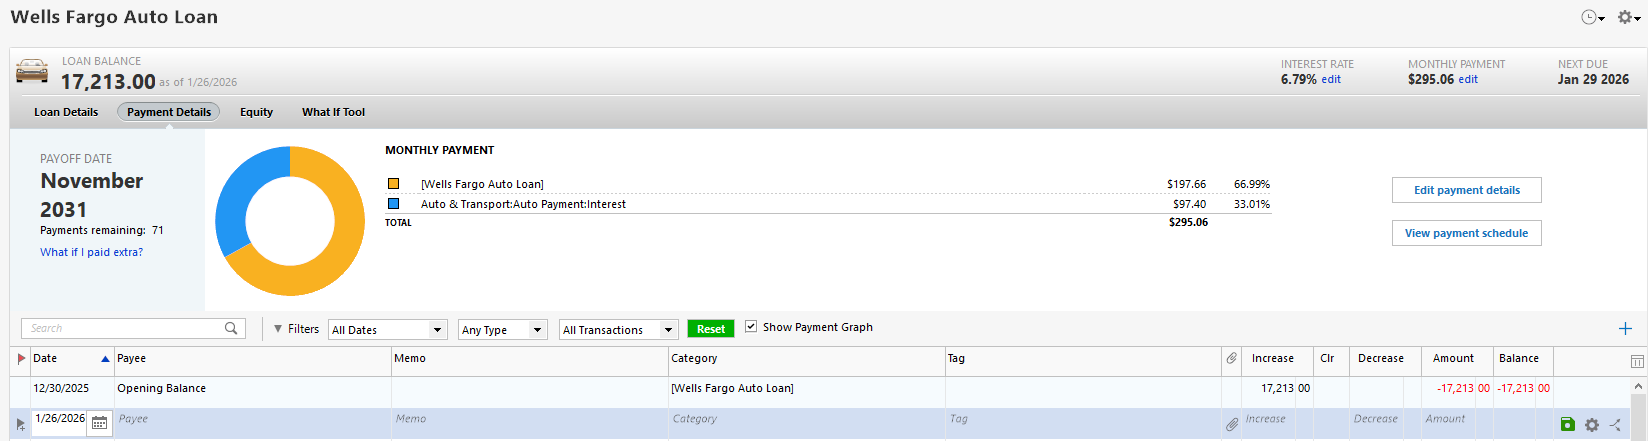1648x441 pixels.
Task: Click the new-row flag icon
Action: [x=21, y=424]
